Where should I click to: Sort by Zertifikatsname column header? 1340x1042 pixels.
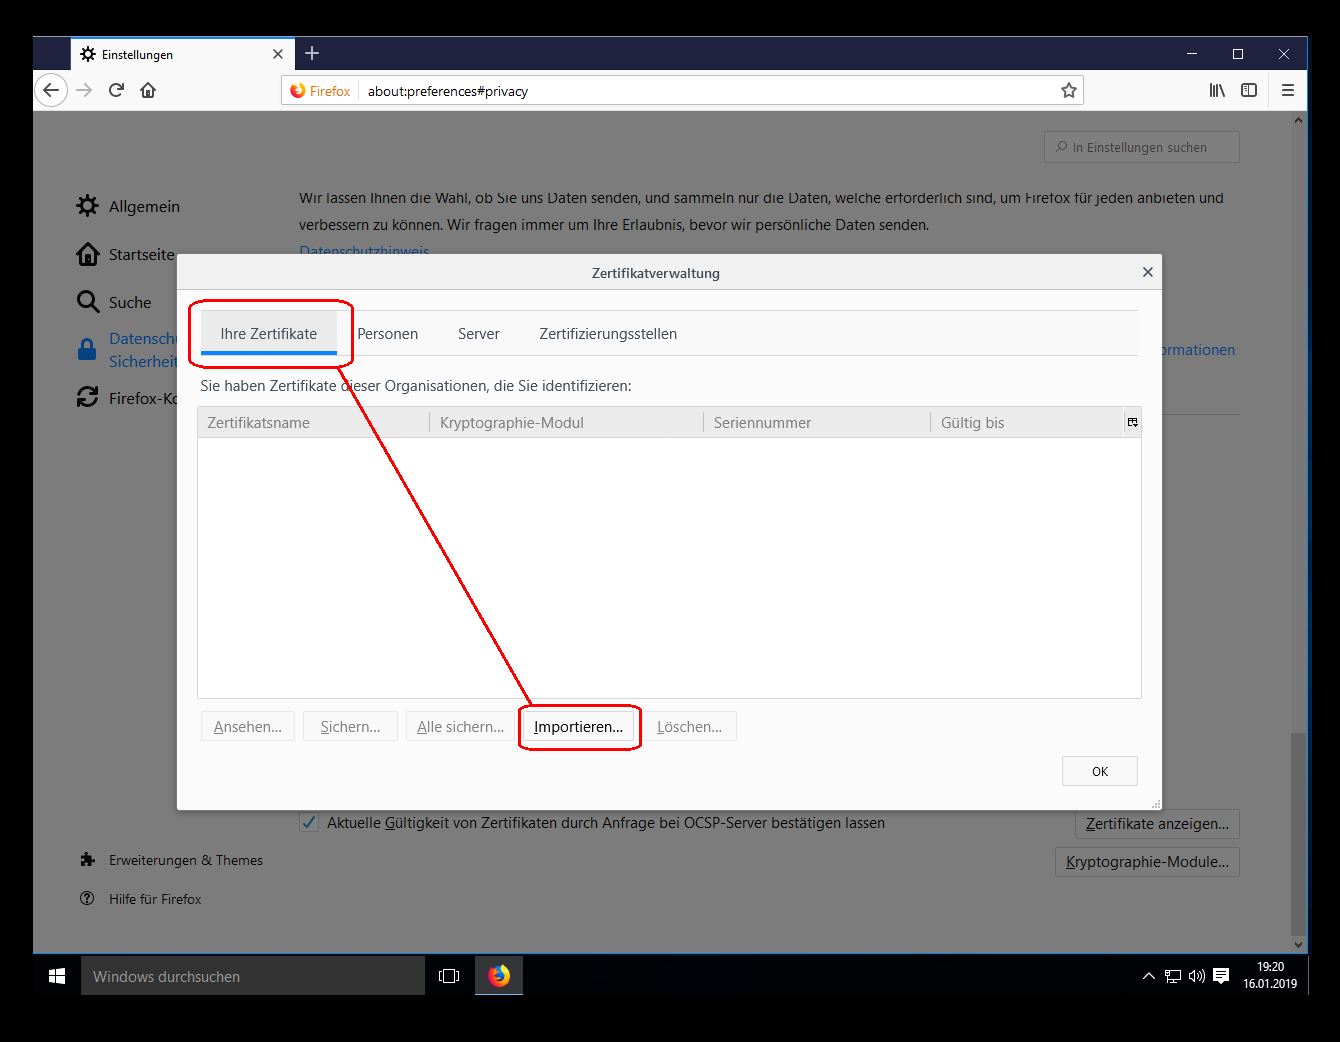[312, 423]
